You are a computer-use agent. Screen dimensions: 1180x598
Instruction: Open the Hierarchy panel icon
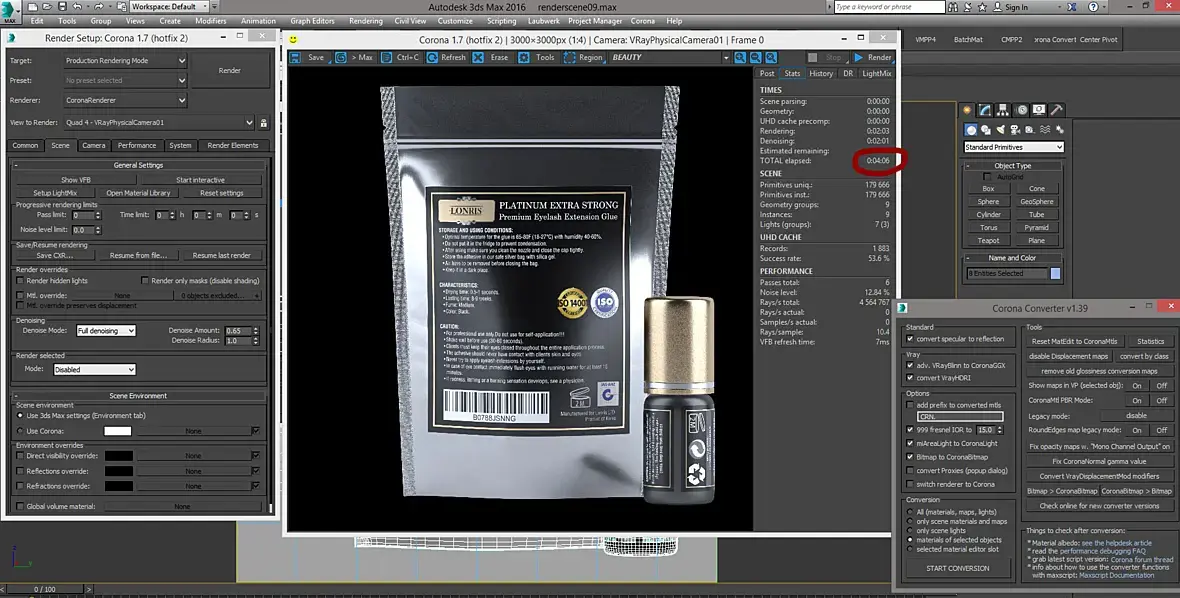click(1003, 111)
